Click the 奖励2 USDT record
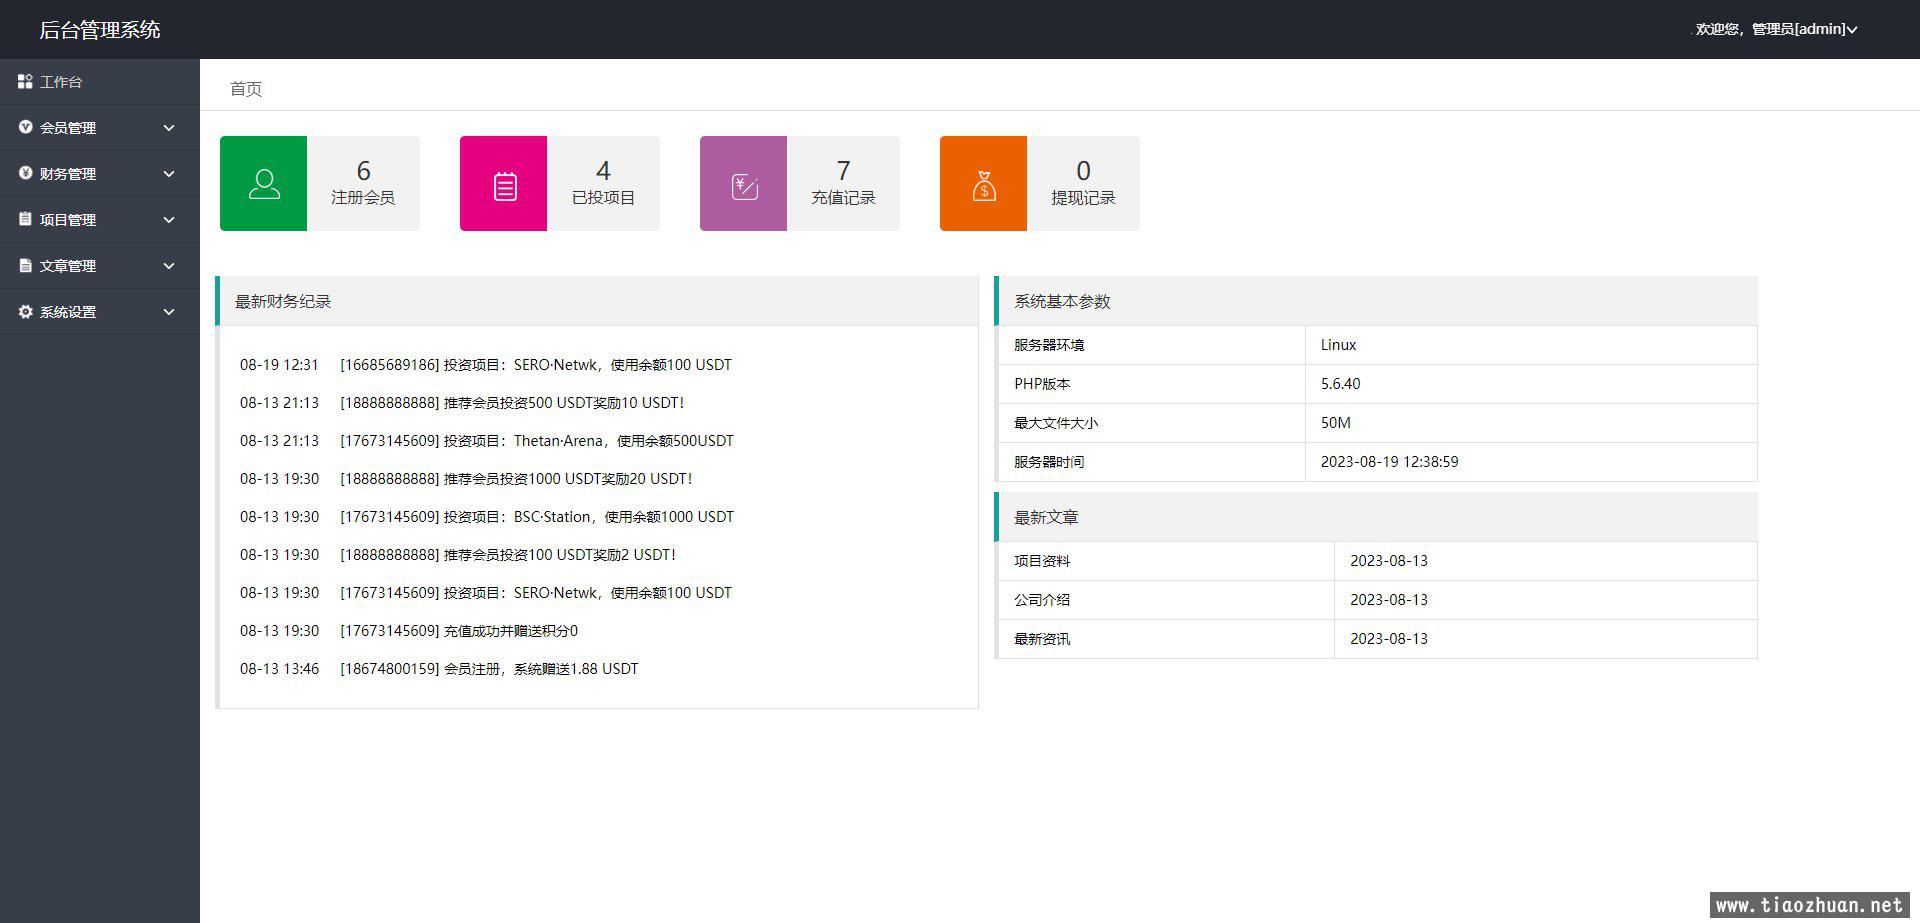1920x923 pixels. pyautogui.click(x=458, y=555)
